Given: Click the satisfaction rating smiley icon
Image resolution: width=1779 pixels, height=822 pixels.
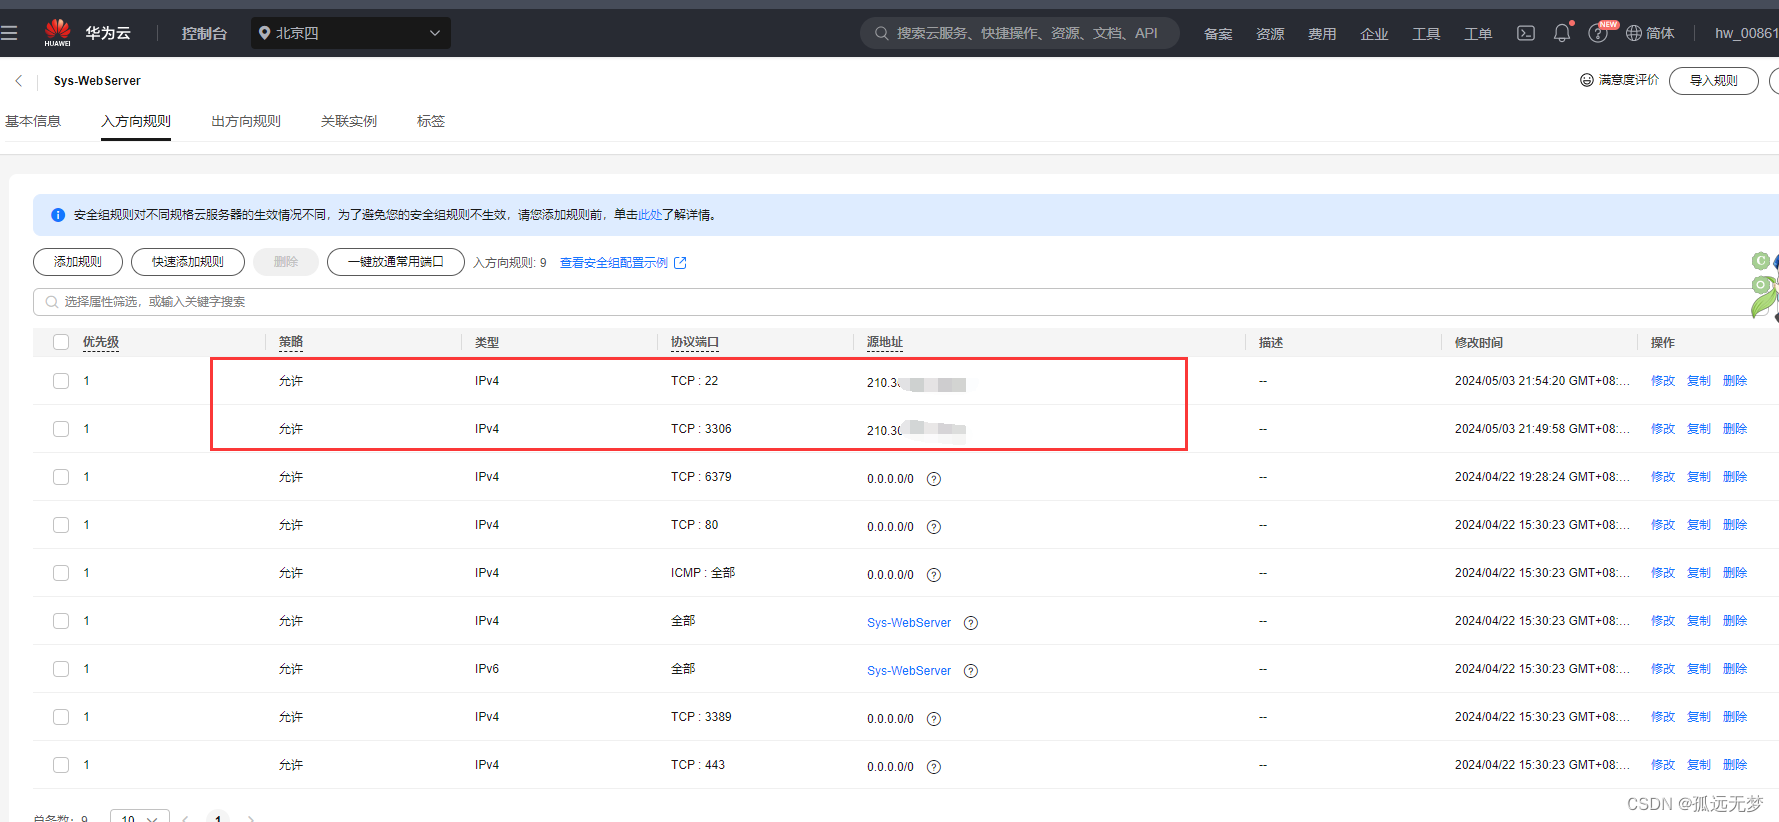Looking at the screenshot, I should [x=1586, y=80].
